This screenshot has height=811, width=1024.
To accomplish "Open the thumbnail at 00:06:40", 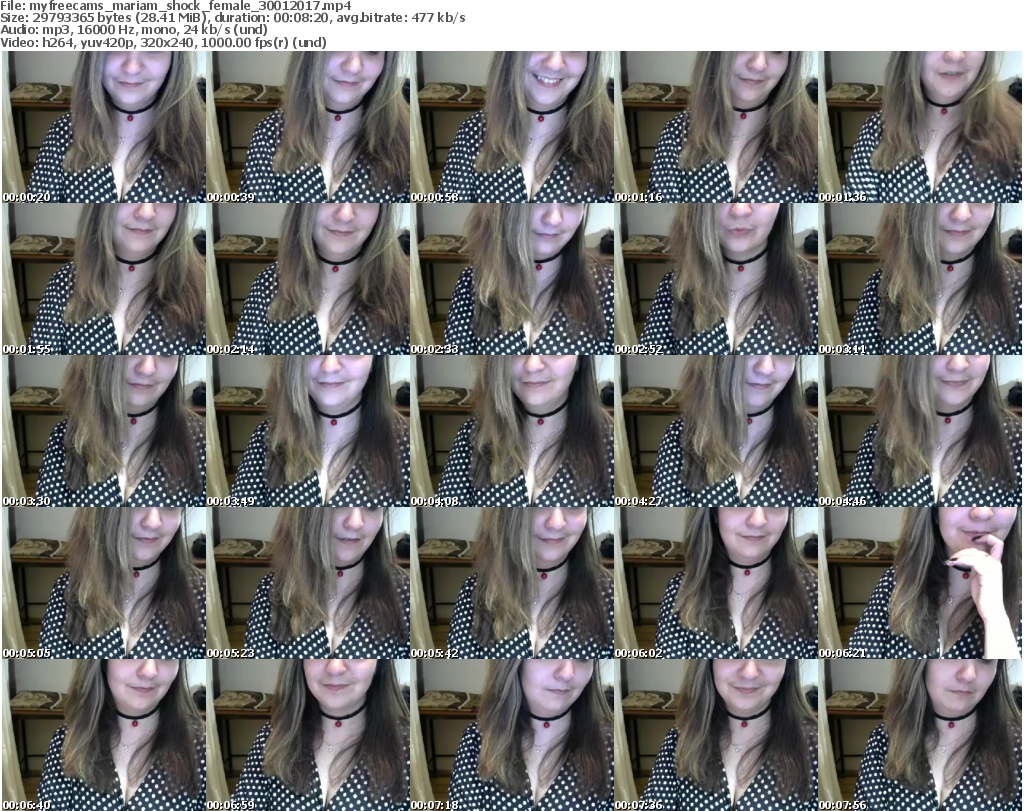I will [x=104, y=735].
